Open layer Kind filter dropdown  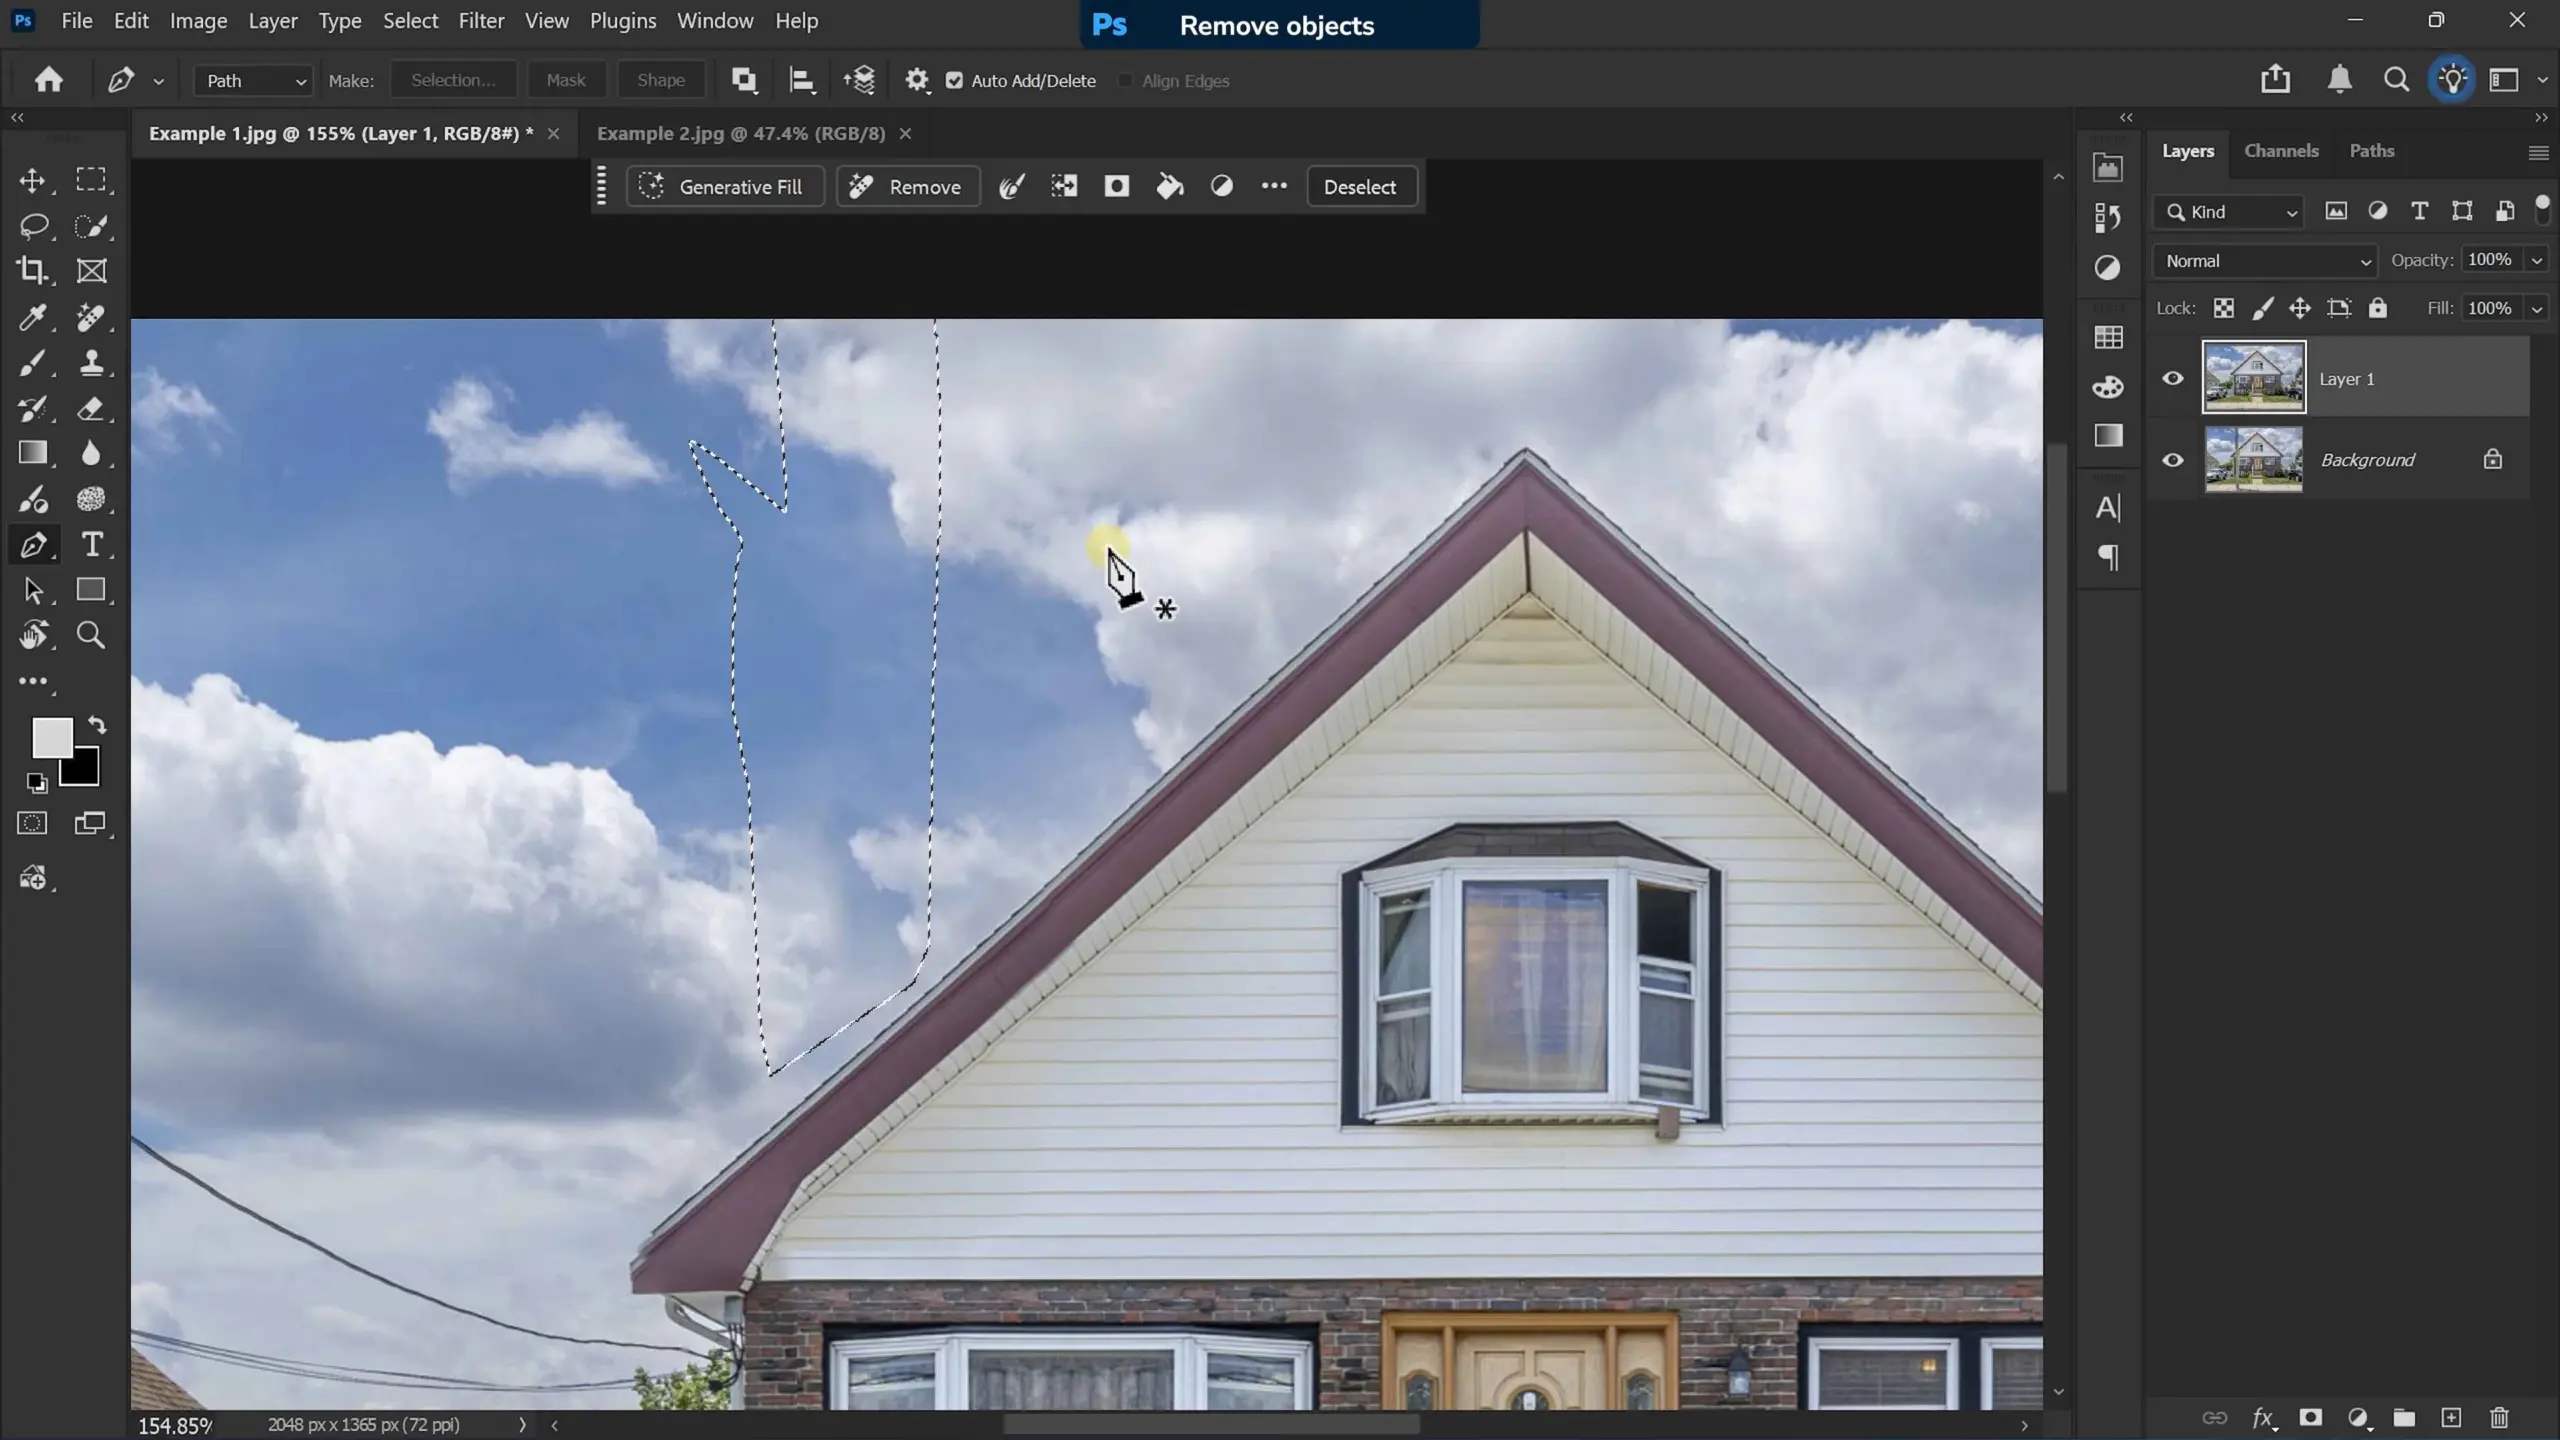click(x=2229, y=212)
